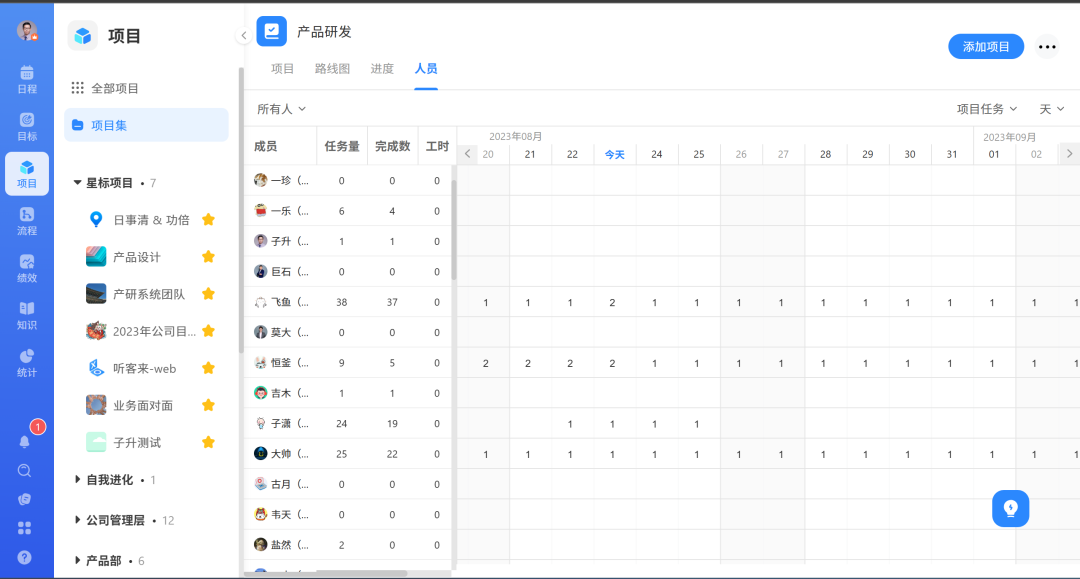Select member row 飞鱼
Viewport: 1080px width, 579px height.
coord(349,302)
